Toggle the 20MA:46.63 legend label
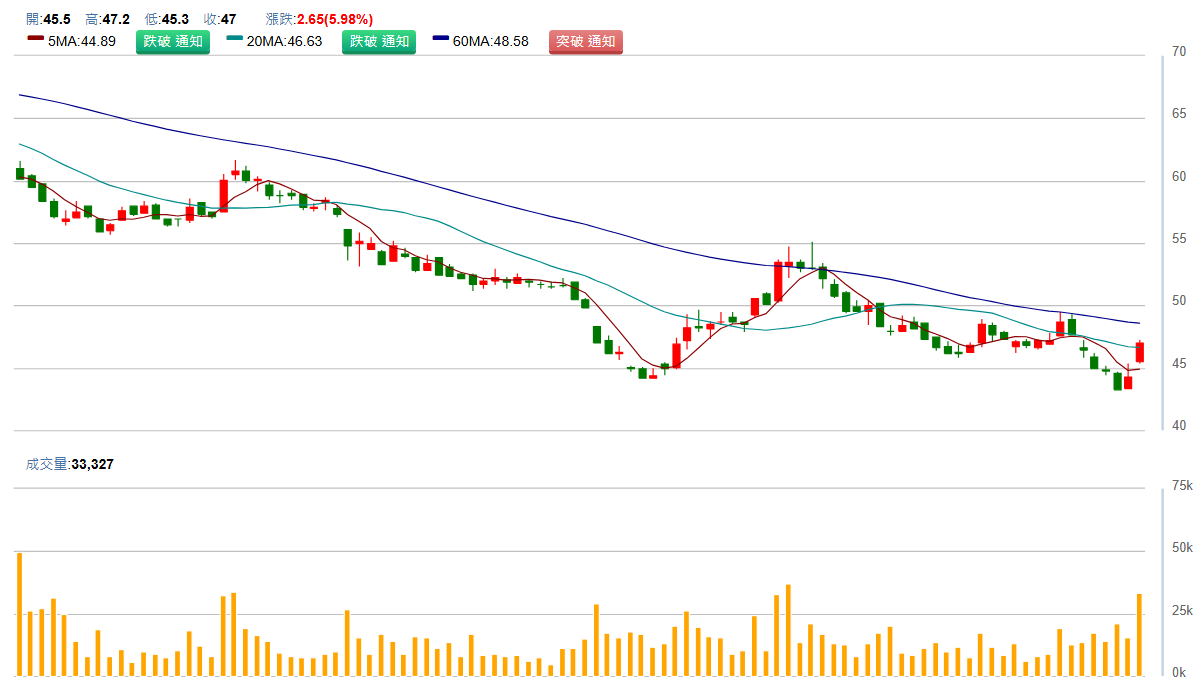This screenshot has width=1203, height=683. pyautogui.click(x=284, y=42)
